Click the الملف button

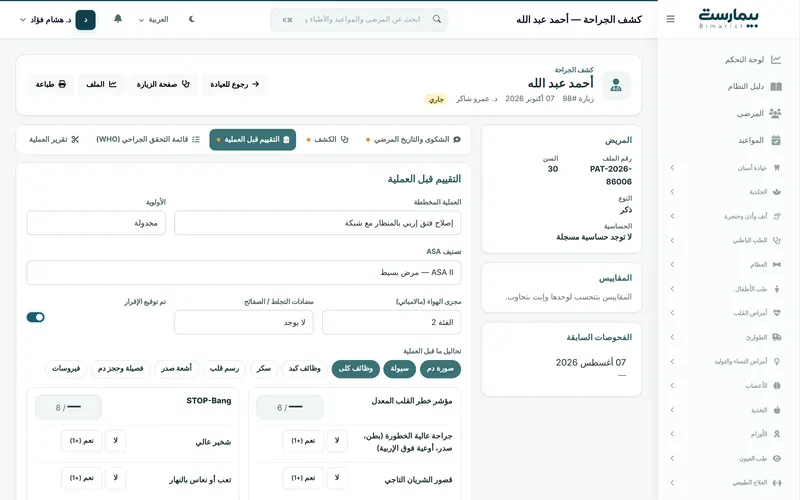click(101, 84)
